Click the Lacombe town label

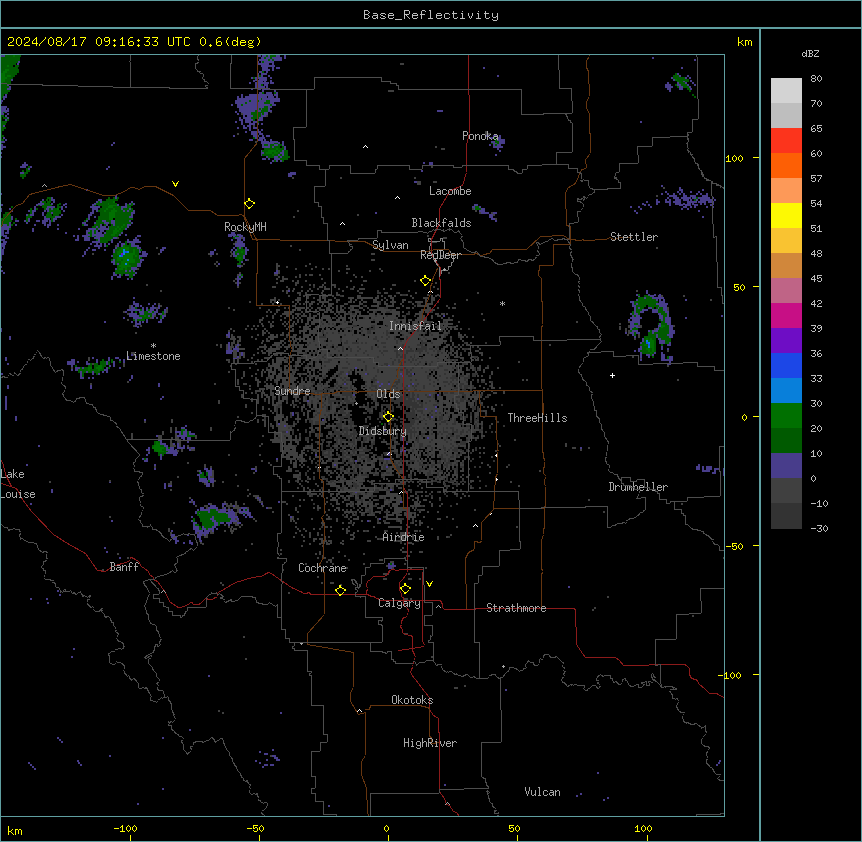pos(450,191)
